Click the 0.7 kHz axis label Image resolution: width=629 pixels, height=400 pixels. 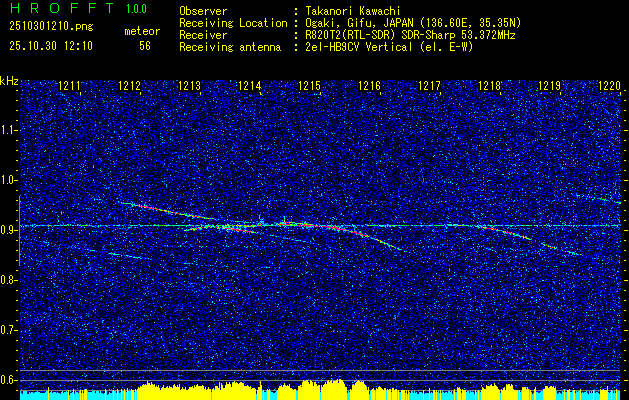[9, 330]
